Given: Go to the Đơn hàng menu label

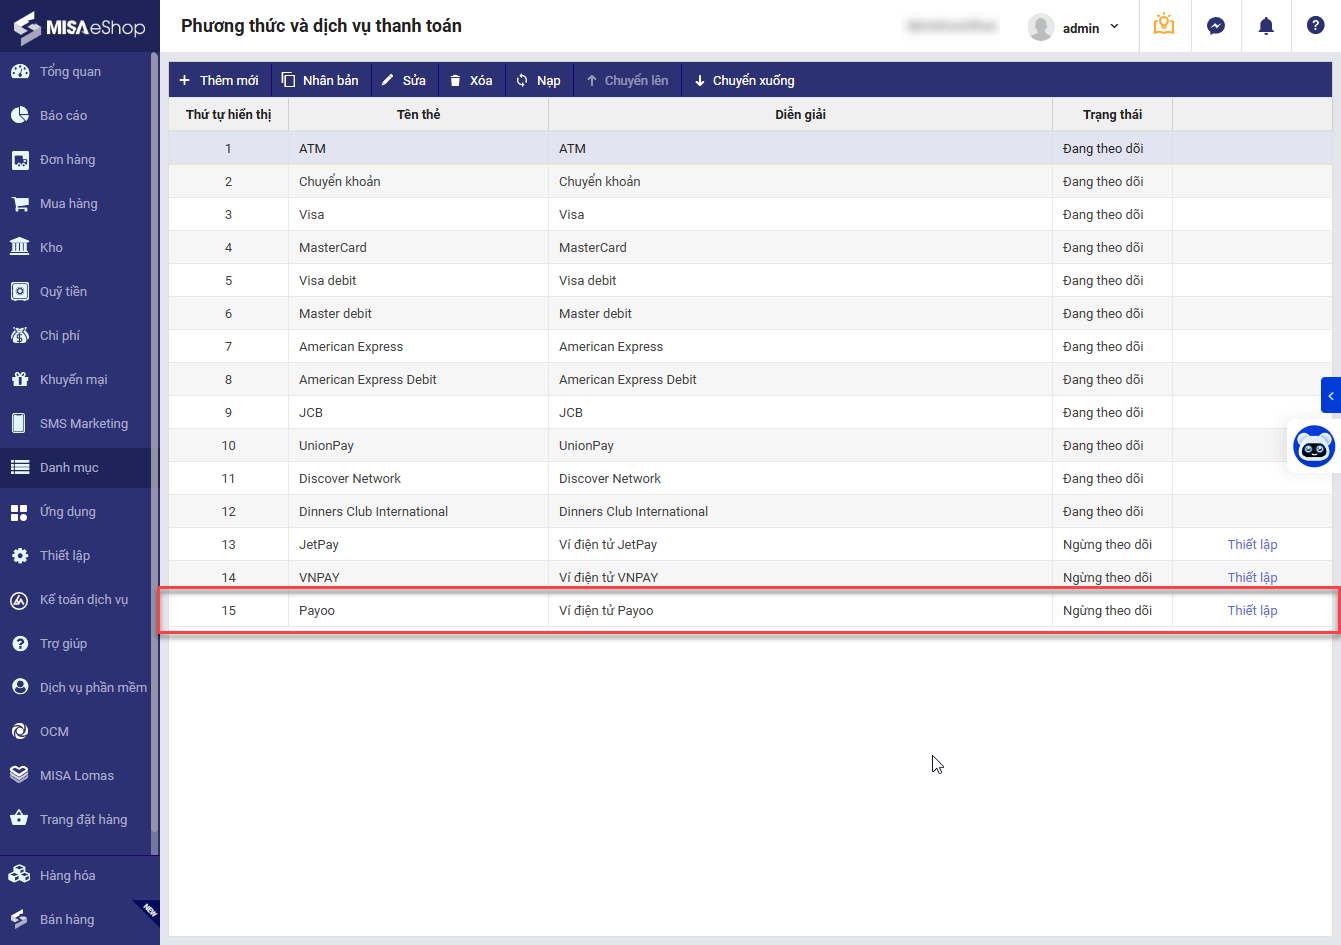Looking at the screenshot, I should tap(68, 160).
